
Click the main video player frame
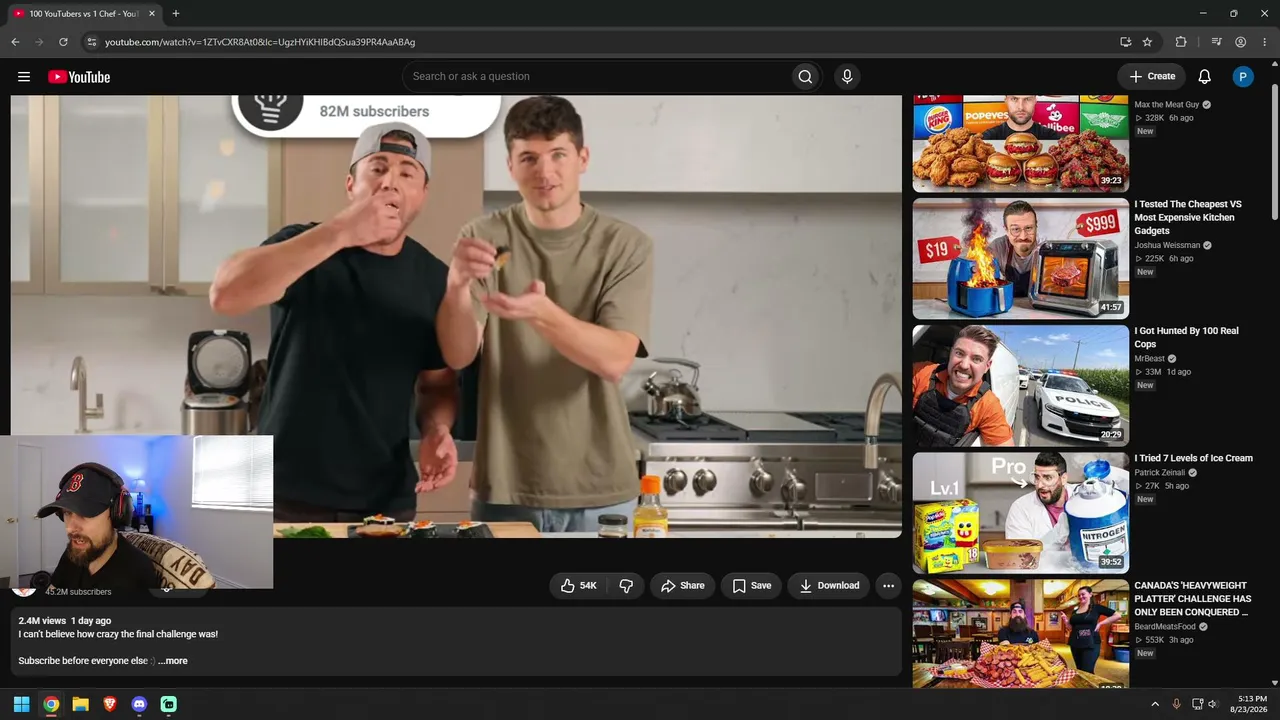coord(456,316)
